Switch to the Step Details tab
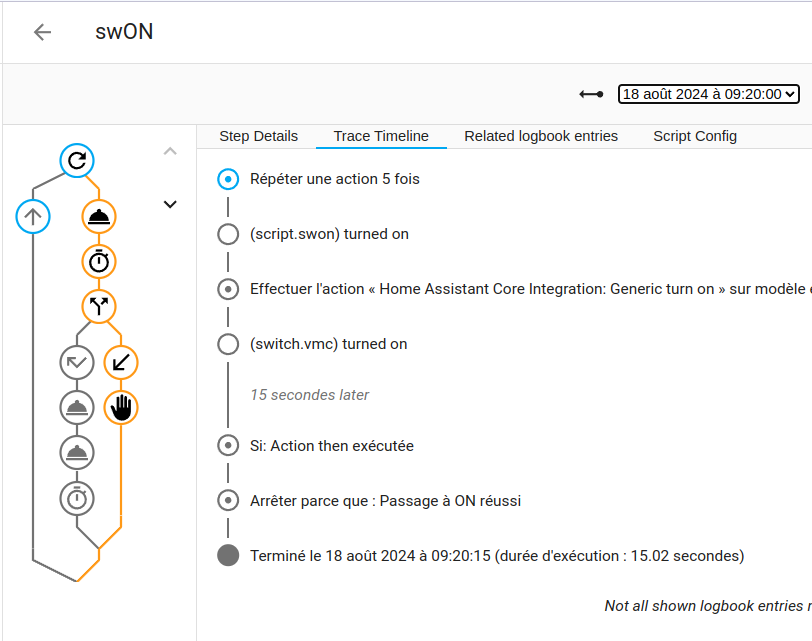This screenshot has height=641, width=812. coord(258,136)
